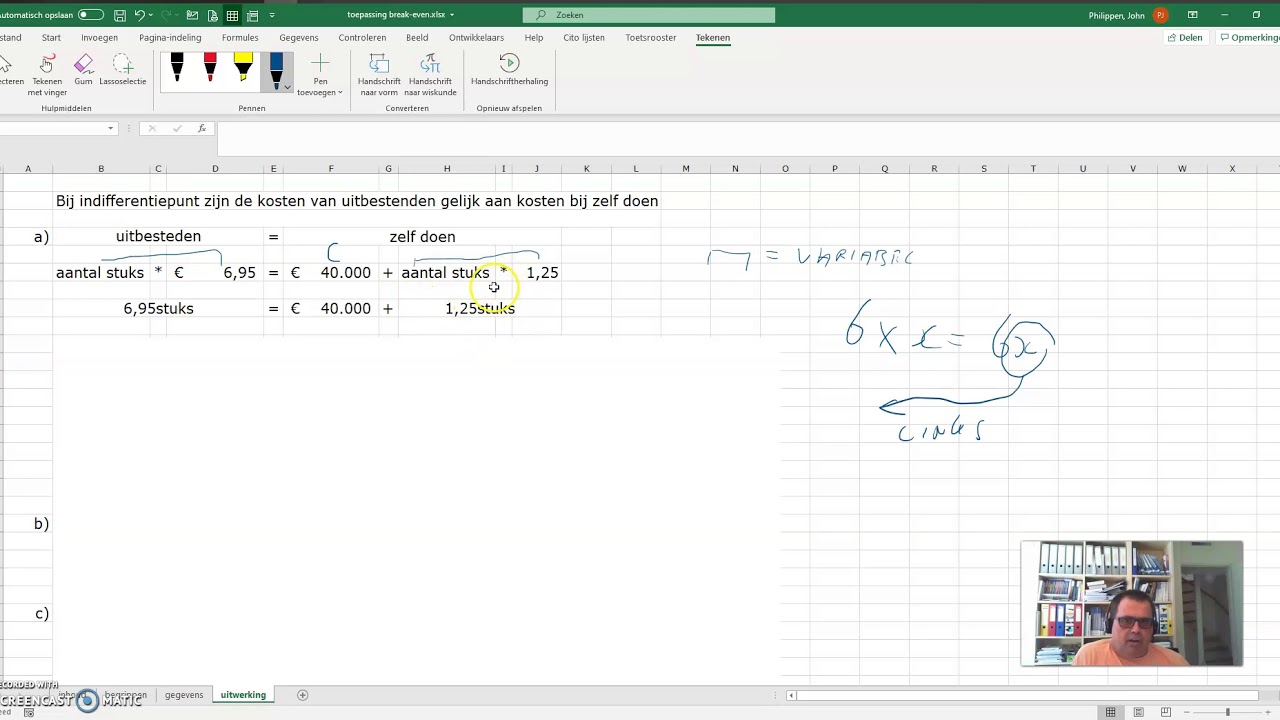Open the Undo history dropdown arrow

(x=152, y=15)
